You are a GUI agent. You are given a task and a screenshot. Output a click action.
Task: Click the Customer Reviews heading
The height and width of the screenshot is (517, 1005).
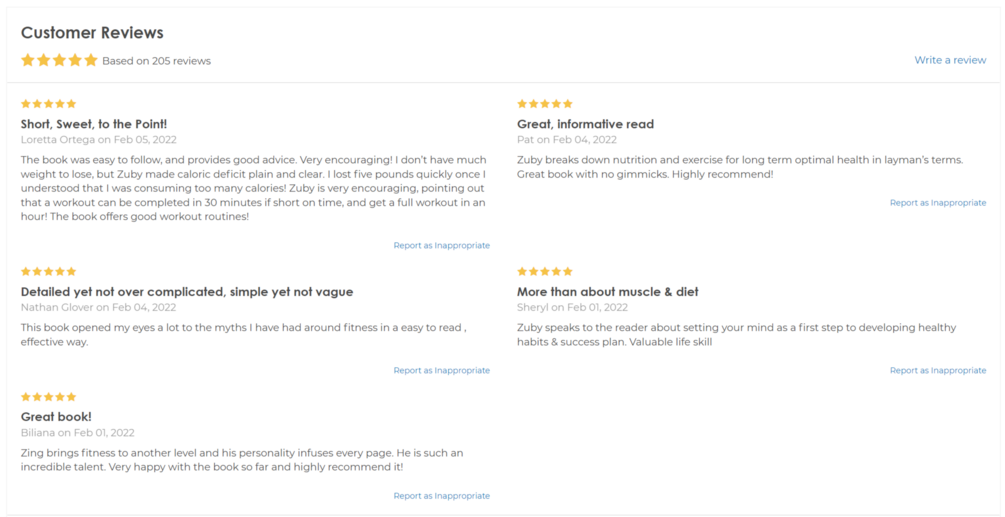point(92,33)
